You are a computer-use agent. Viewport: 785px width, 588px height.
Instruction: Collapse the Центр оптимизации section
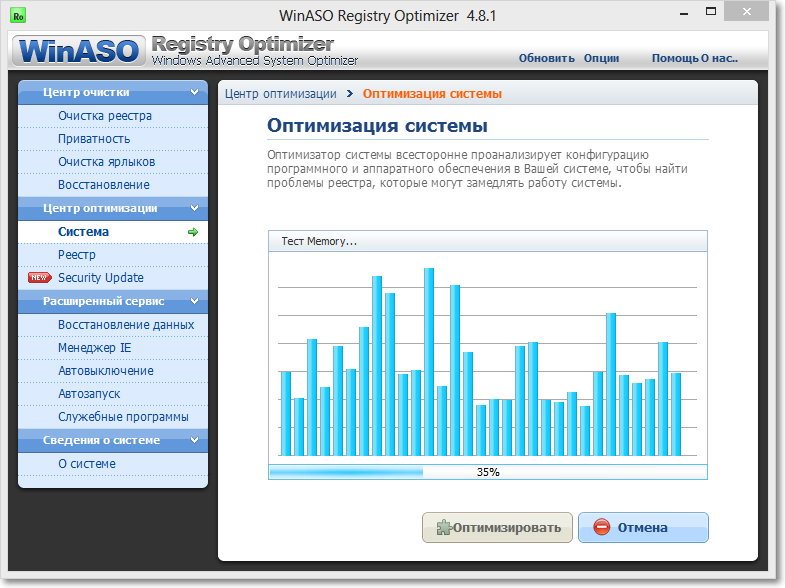194,209
